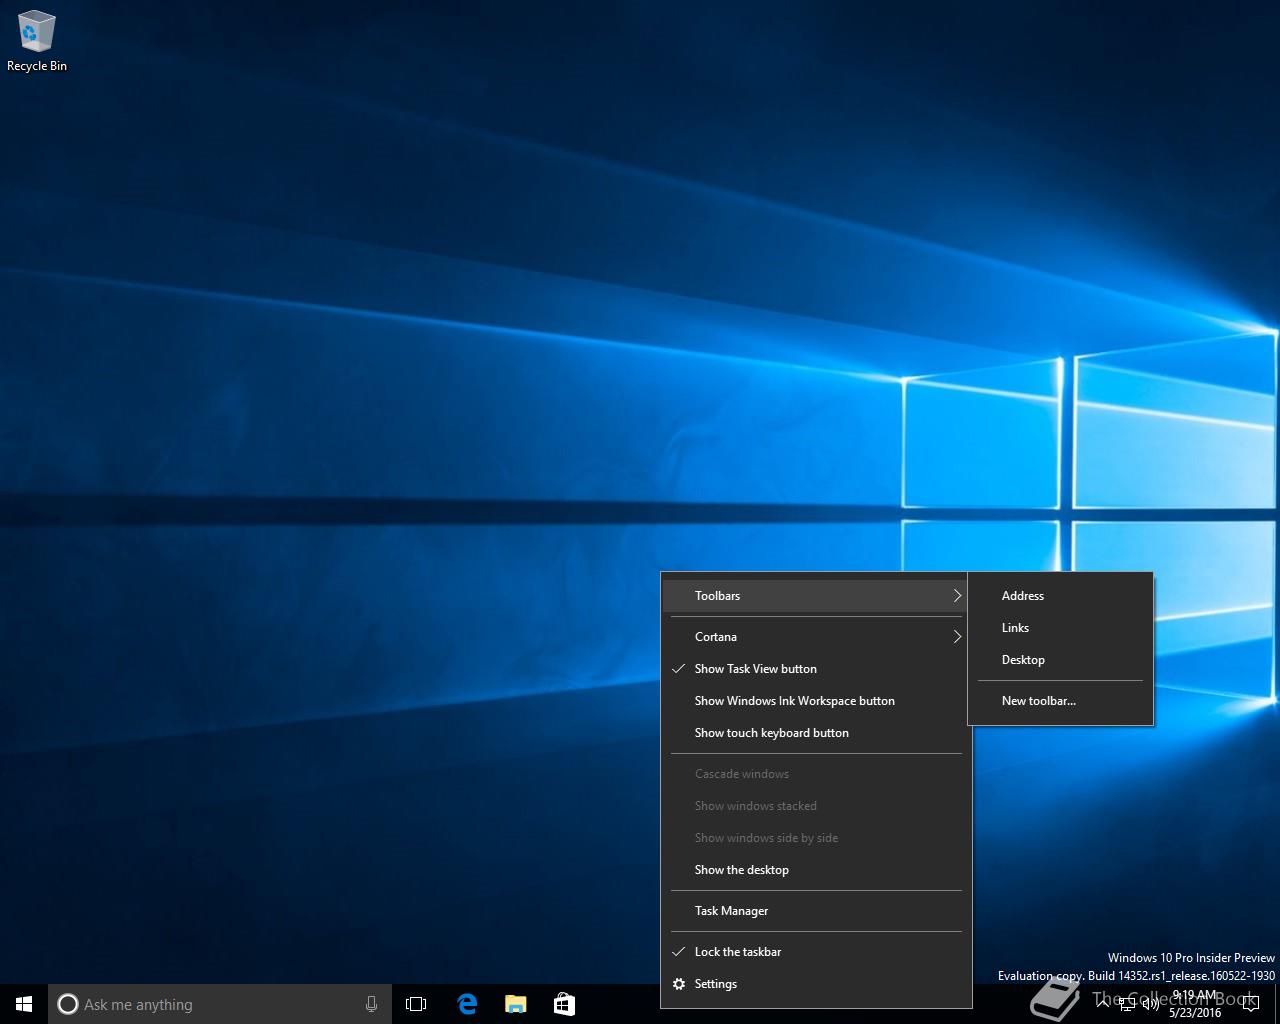Click the network icon in system tray

[1127, 1004]
